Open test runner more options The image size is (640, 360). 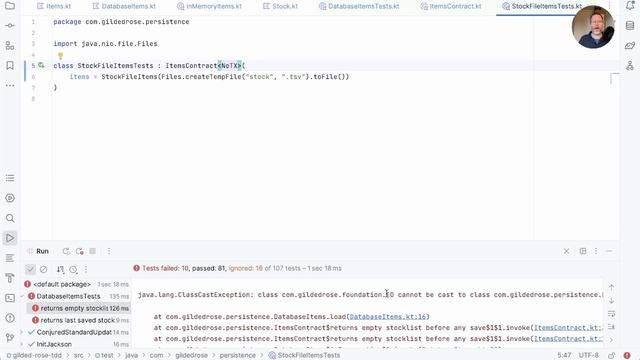pos(86,269)
